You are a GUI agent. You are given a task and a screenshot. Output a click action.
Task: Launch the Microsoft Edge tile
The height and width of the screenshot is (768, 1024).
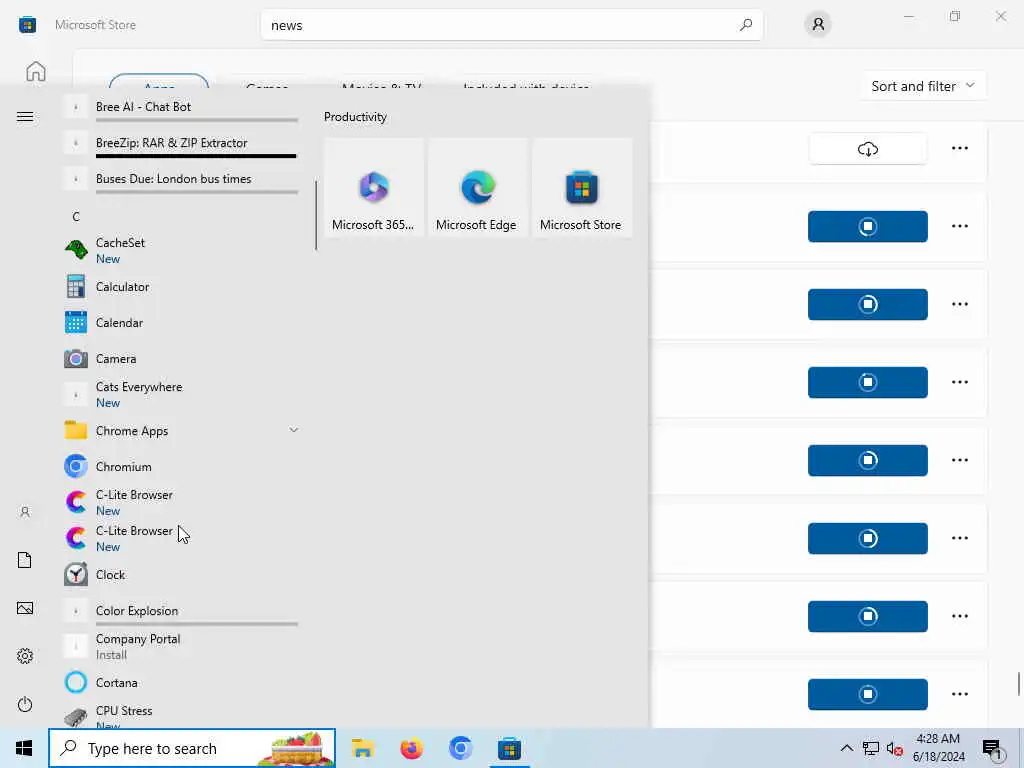coord(477,188)
